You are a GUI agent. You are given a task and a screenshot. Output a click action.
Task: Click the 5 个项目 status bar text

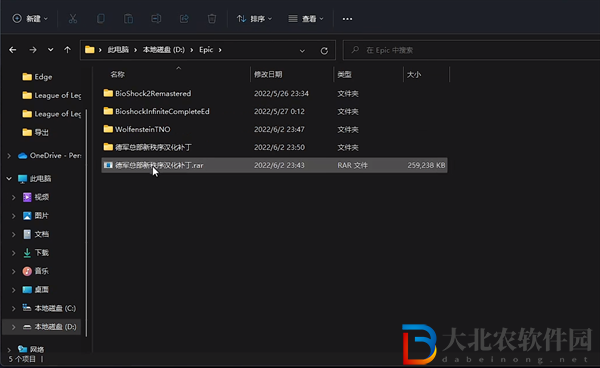22,359
